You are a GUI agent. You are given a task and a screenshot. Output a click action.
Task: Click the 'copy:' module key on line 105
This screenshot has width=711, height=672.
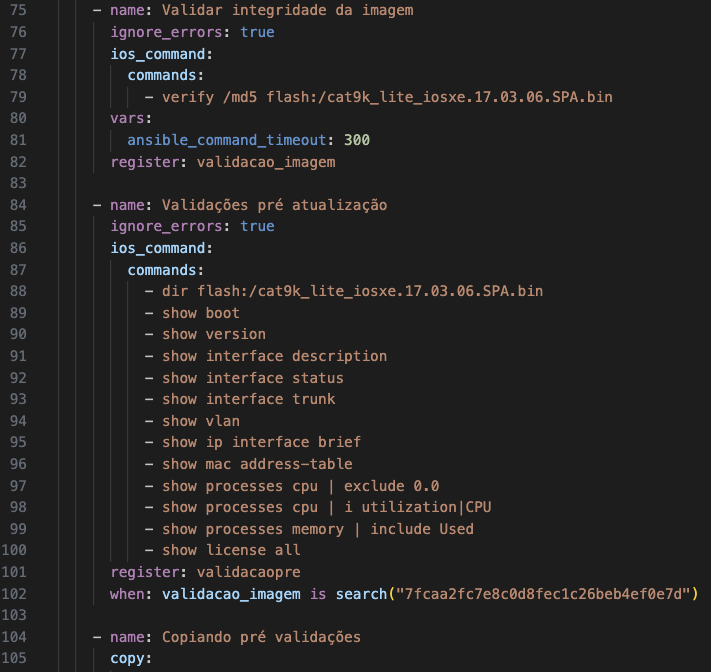click(131, 658)
